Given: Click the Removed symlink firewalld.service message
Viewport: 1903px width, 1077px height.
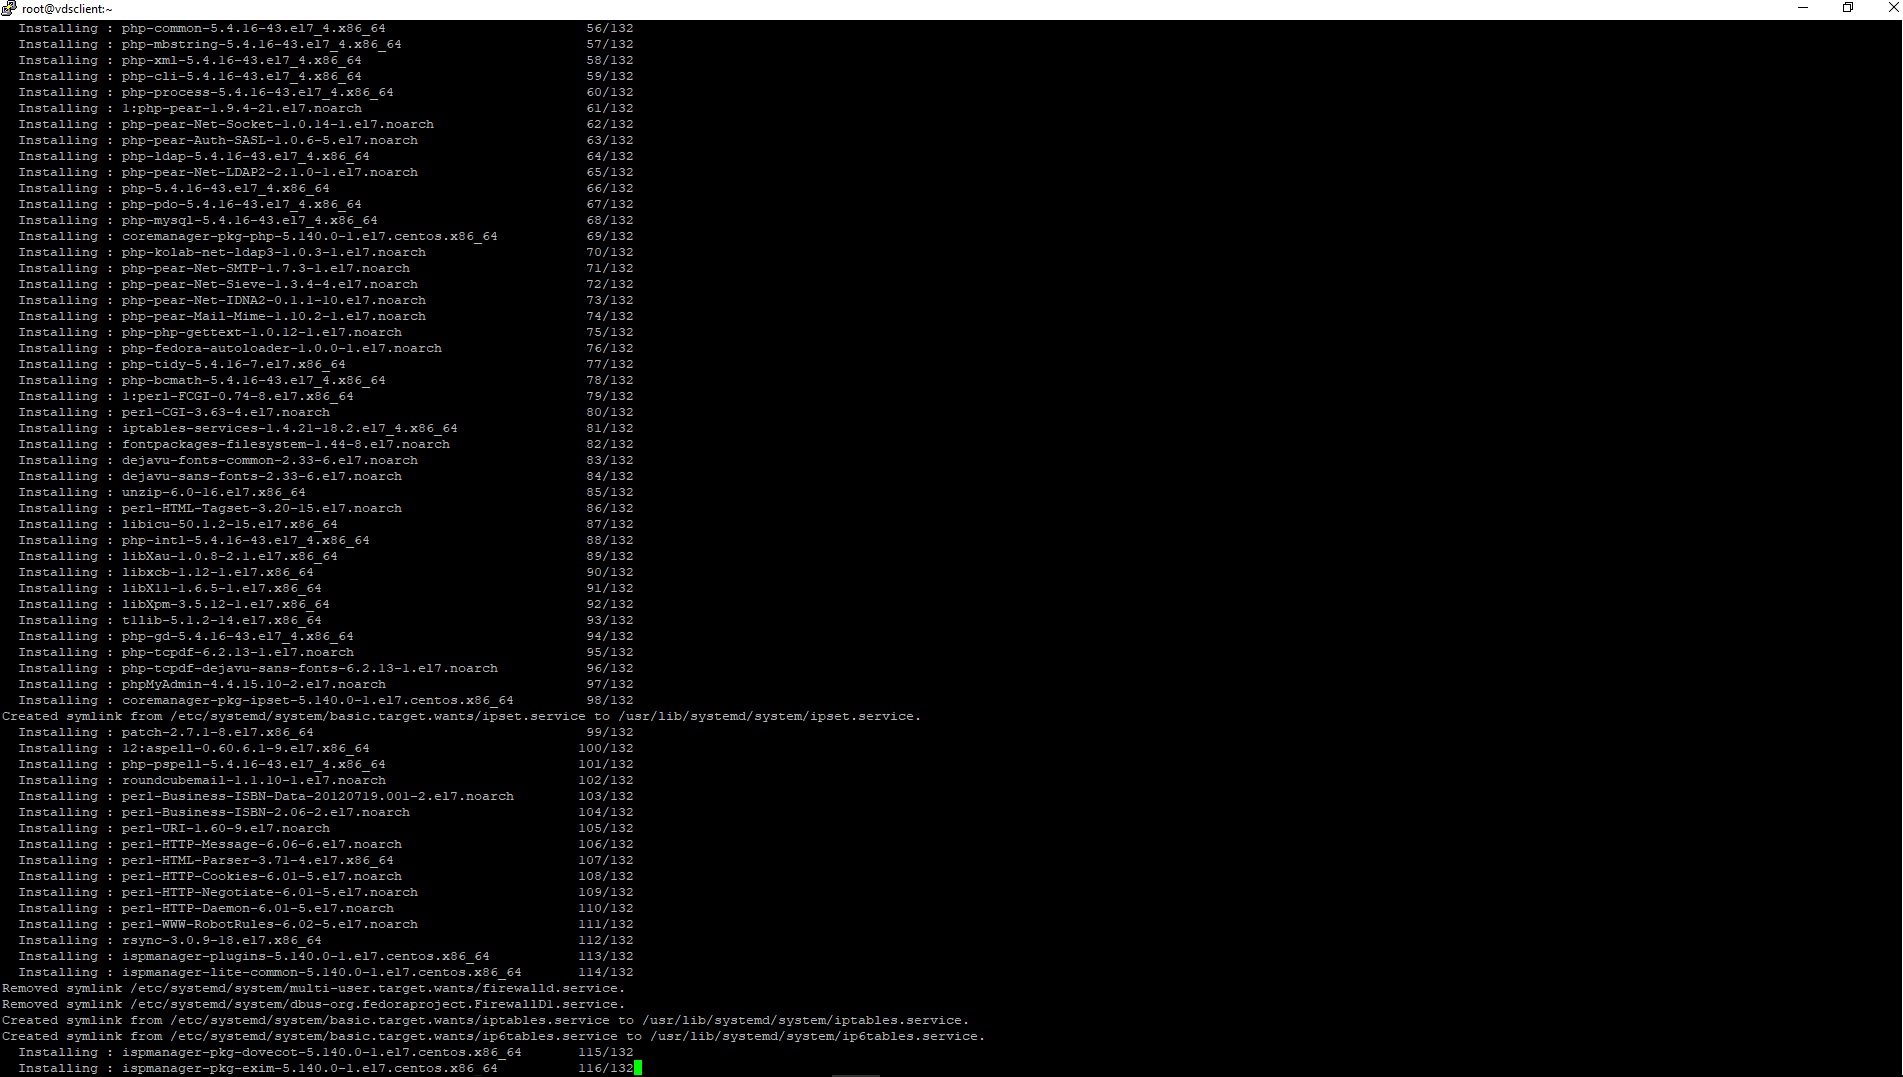Looking at the screenshot, I should coord(314,988).
